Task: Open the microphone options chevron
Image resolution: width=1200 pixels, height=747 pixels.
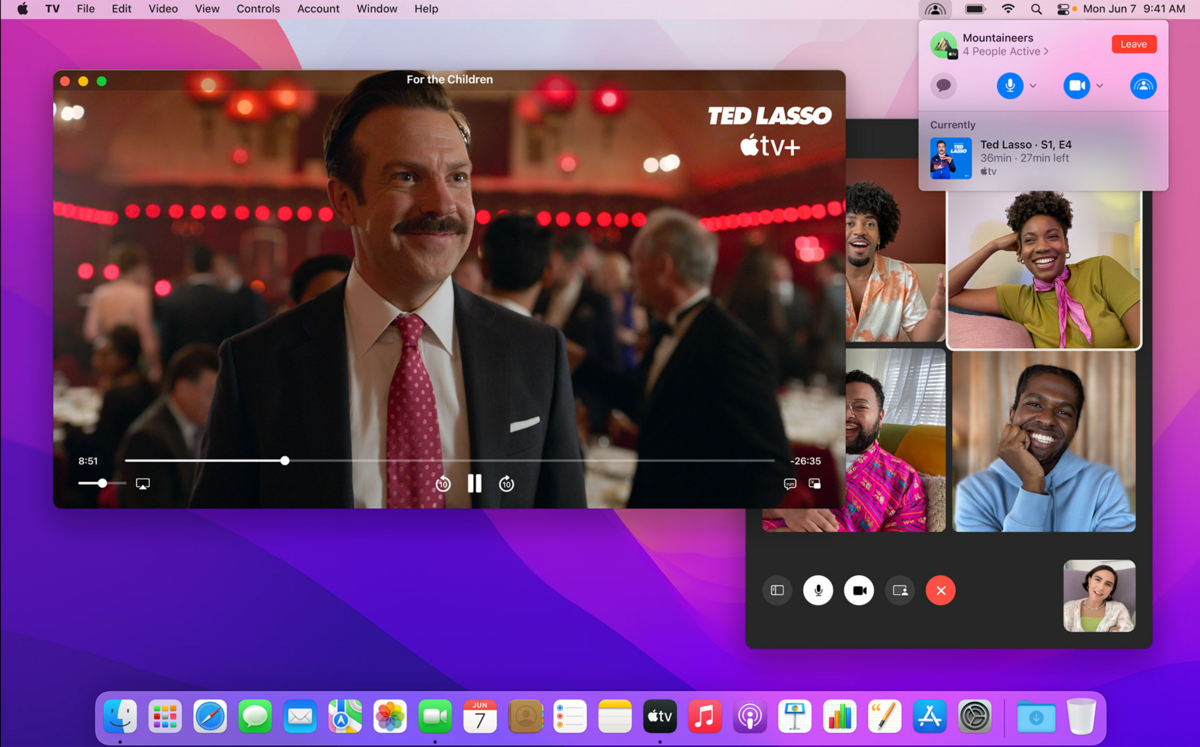Action: 1031,86
